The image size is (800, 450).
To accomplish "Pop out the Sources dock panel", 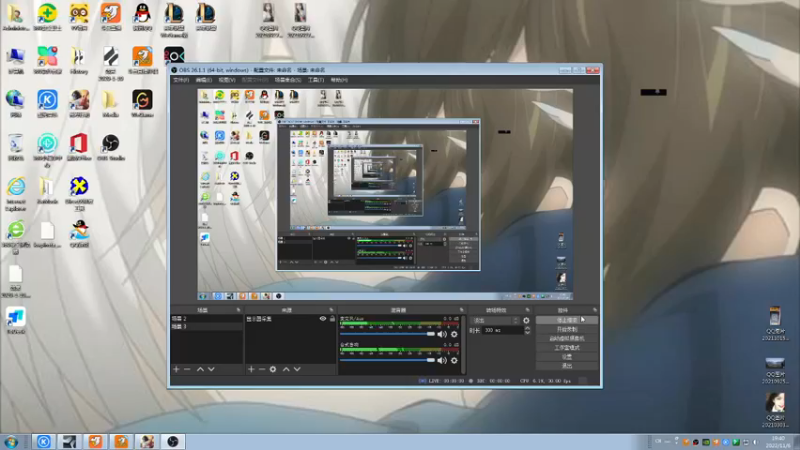I will pos(331,310).
